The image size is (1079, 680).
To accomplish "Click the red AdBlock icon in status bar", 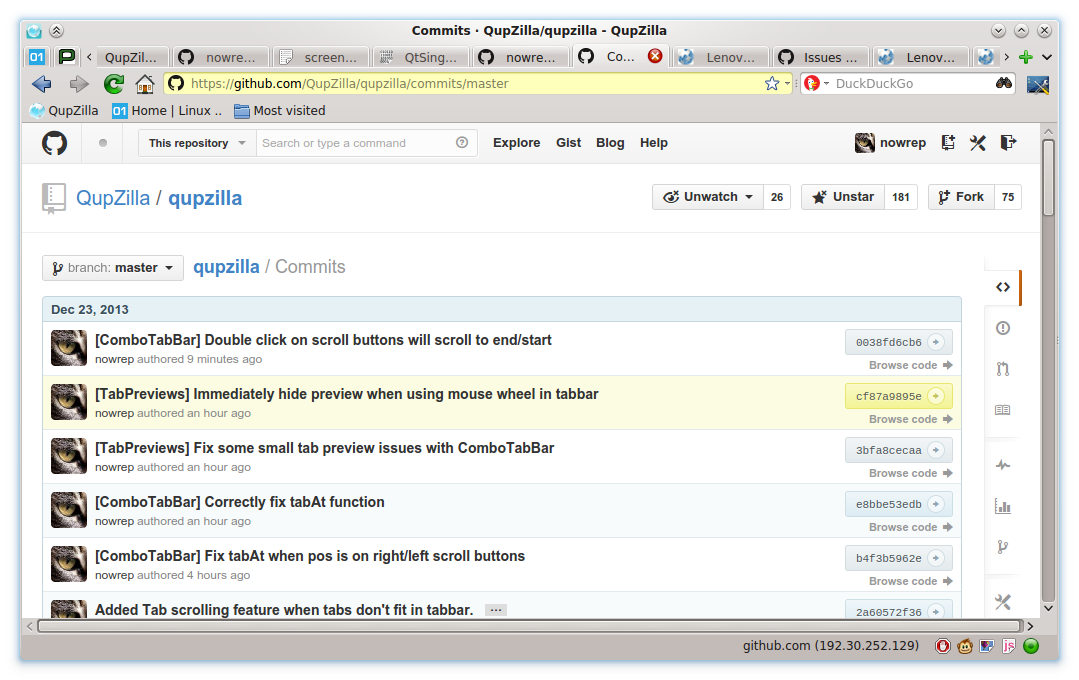I will pyautogui.click(x=943, y=646).
